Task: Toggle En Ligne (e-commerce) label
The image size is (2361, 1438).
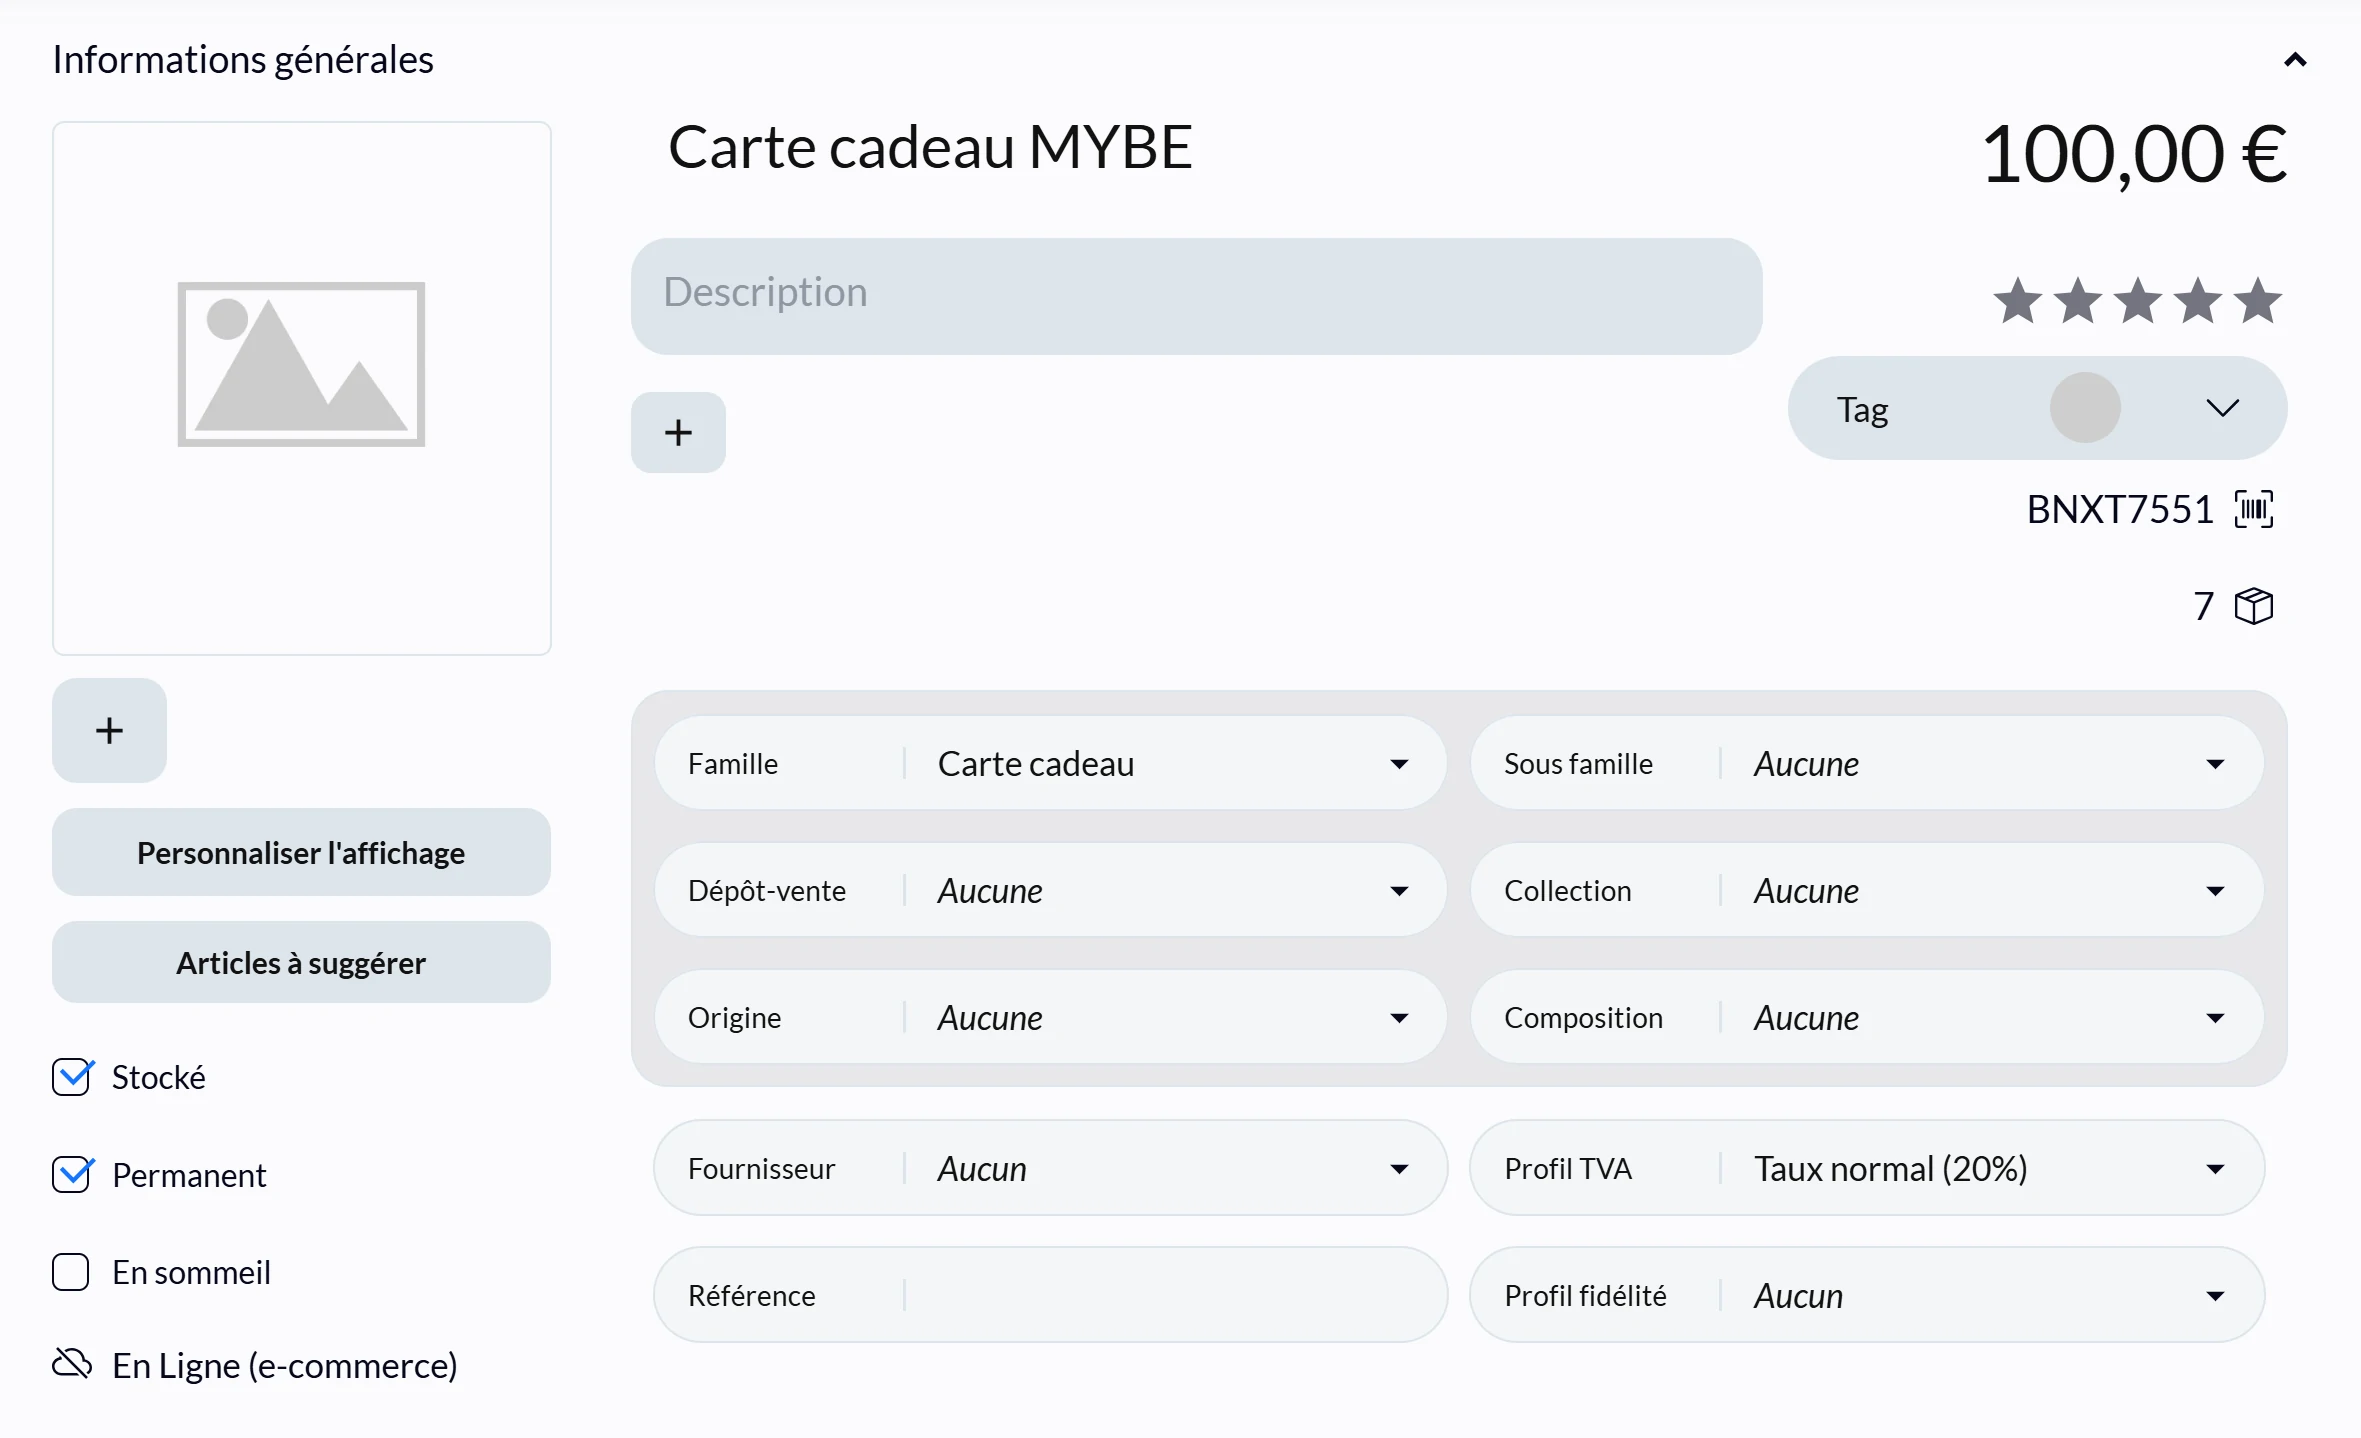Action: click(x=284, y=1365)
